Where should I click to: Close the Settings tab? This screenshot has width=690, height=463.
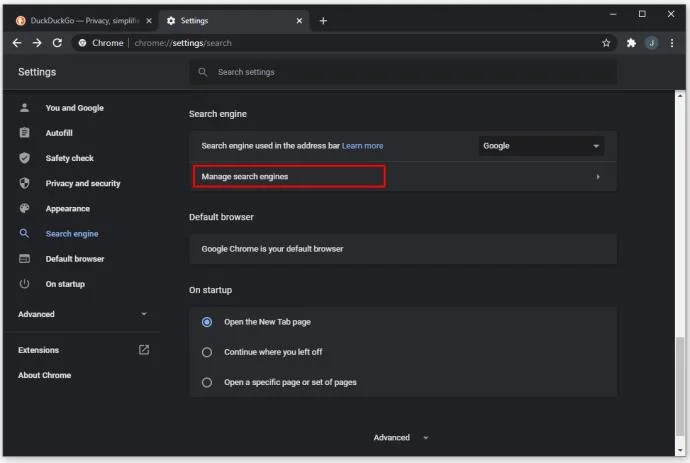point(299,21)
